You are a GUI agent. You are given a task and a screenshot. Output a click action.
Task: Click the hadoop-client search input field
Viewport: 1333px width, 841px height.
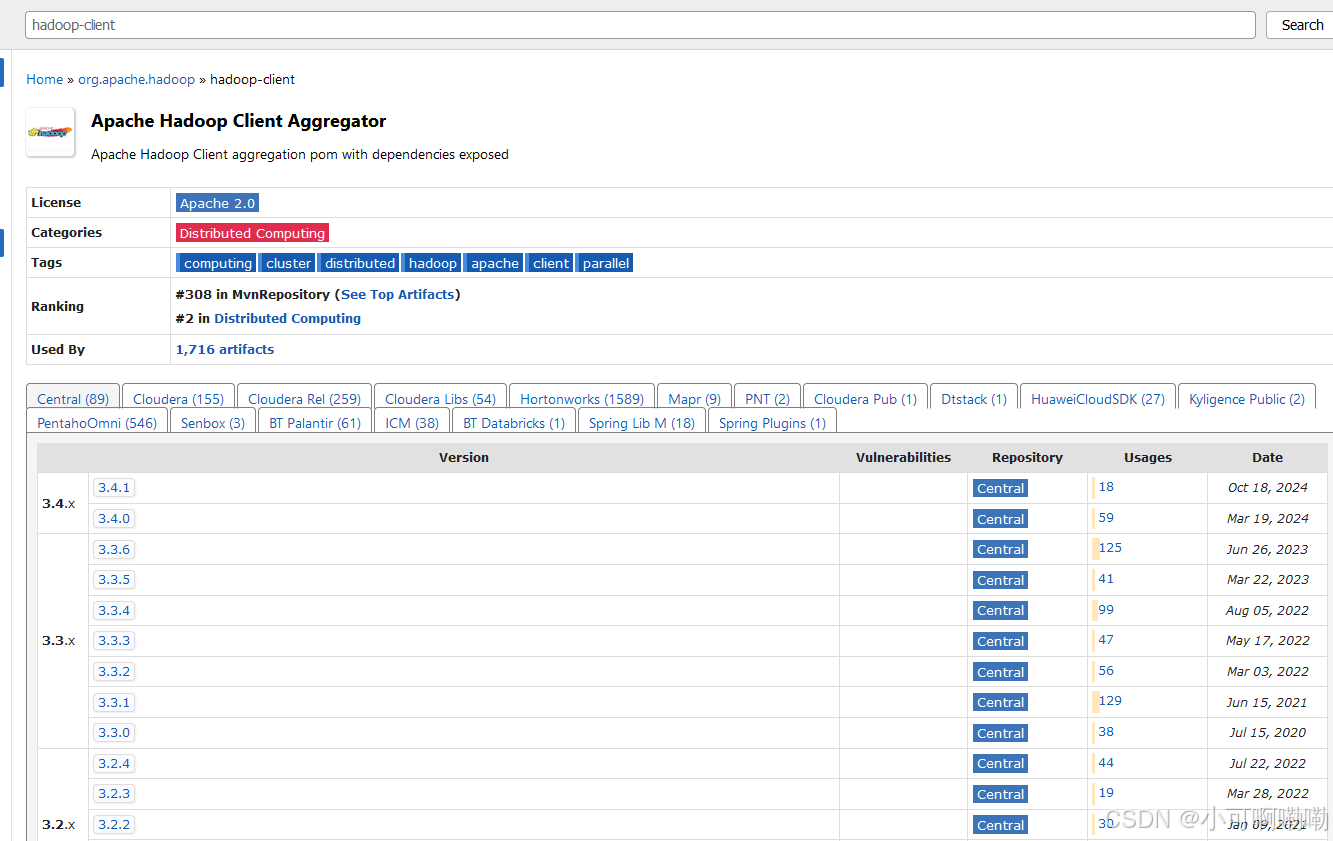click(640, 25)
